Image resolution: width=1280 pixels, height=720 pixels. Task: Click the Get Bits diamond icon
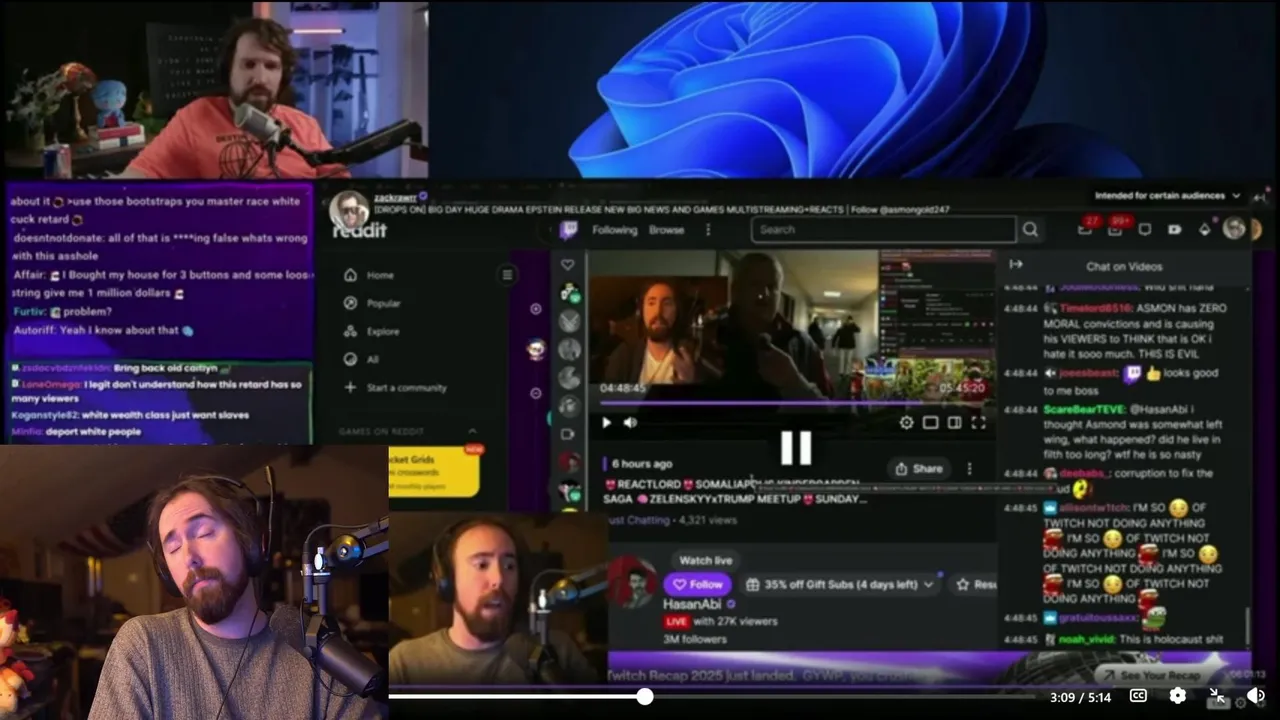click(1205, 229)
